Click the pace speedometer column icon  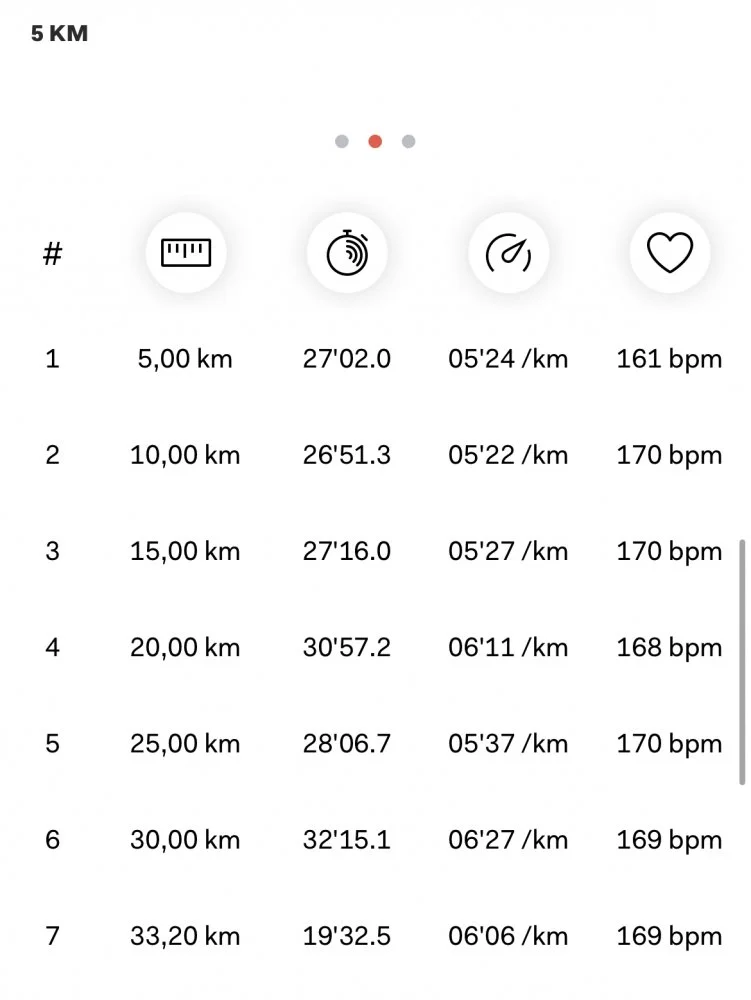click(x=508, y=253)
